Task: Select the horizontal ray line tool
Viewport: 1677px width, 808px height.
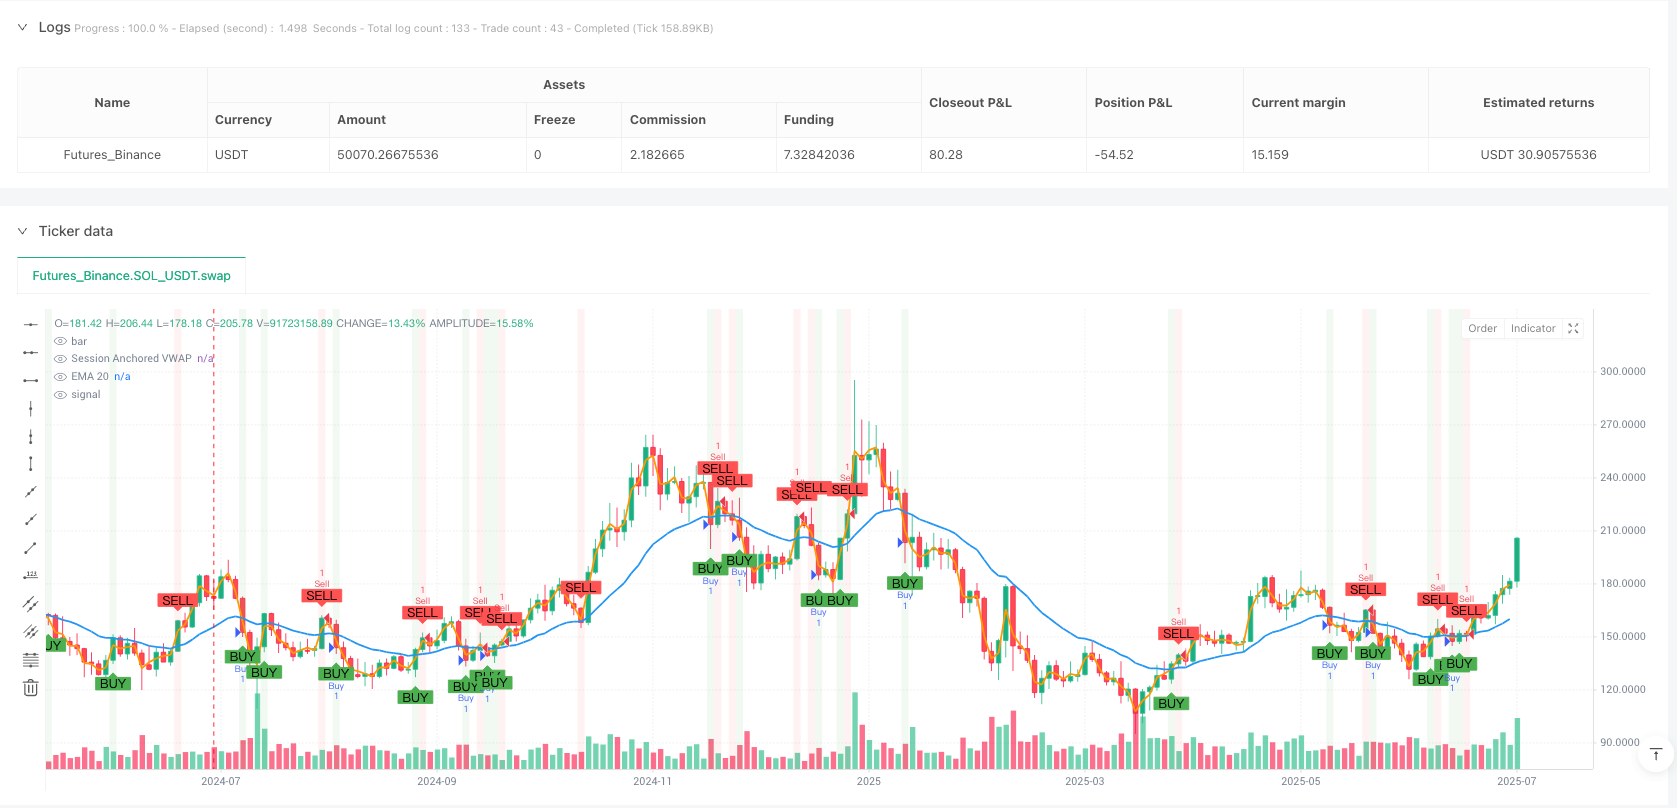Action: (x=31, y=352)
